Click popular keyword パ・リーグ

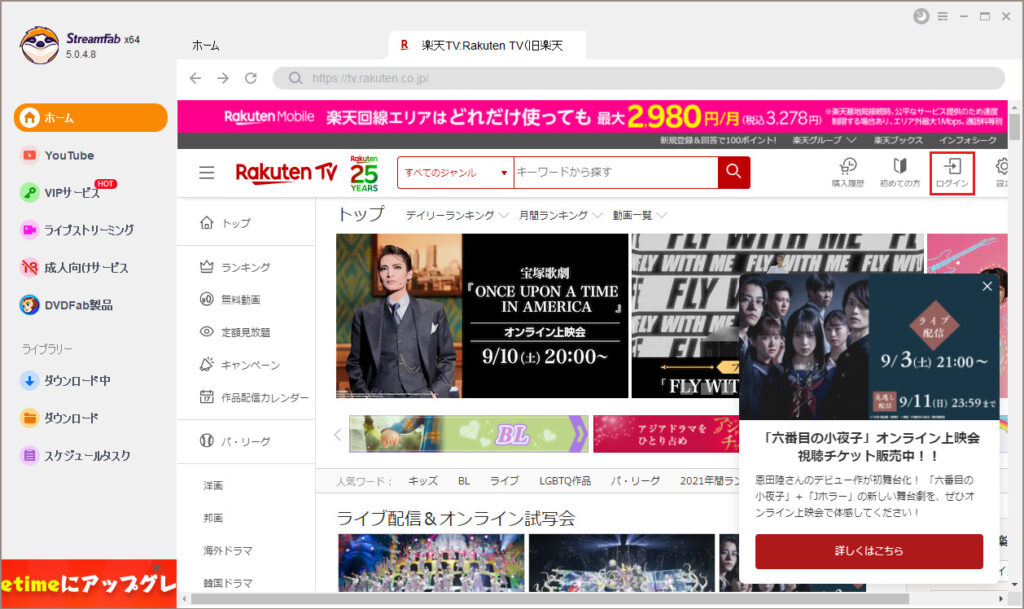pyautogui.click(x=635, y=481)
